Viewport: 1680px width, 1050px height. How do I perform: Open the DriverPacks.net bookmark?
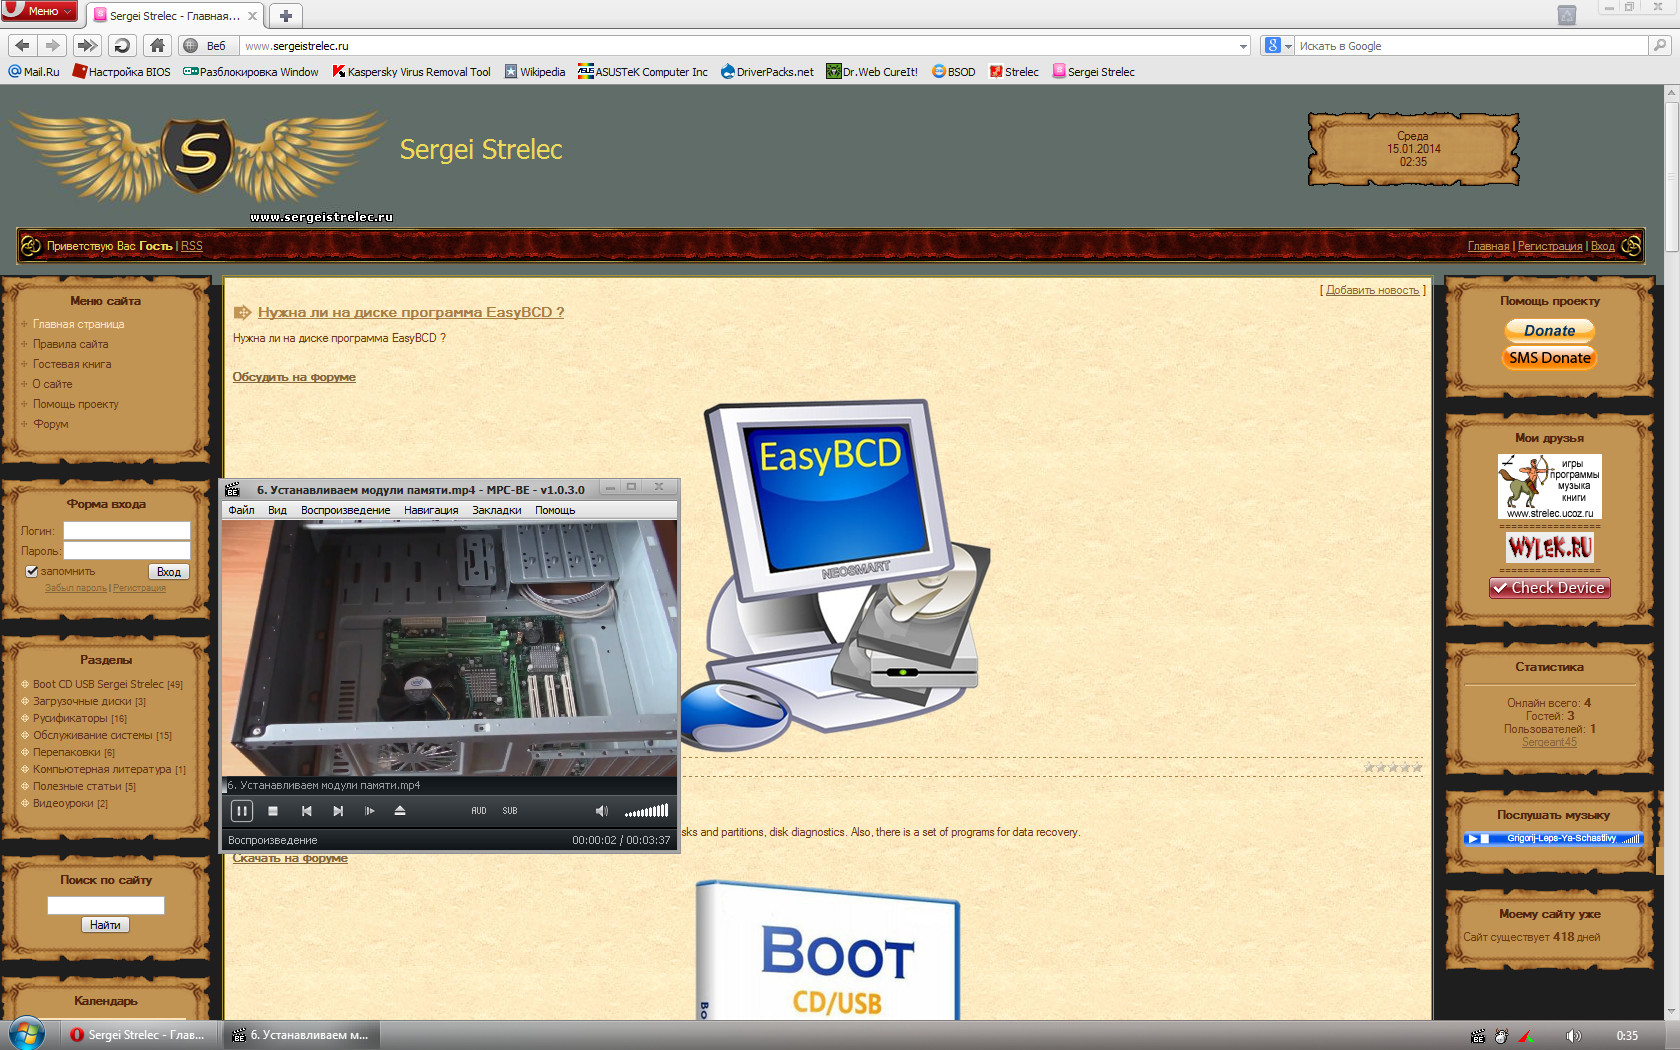(767, 72)
